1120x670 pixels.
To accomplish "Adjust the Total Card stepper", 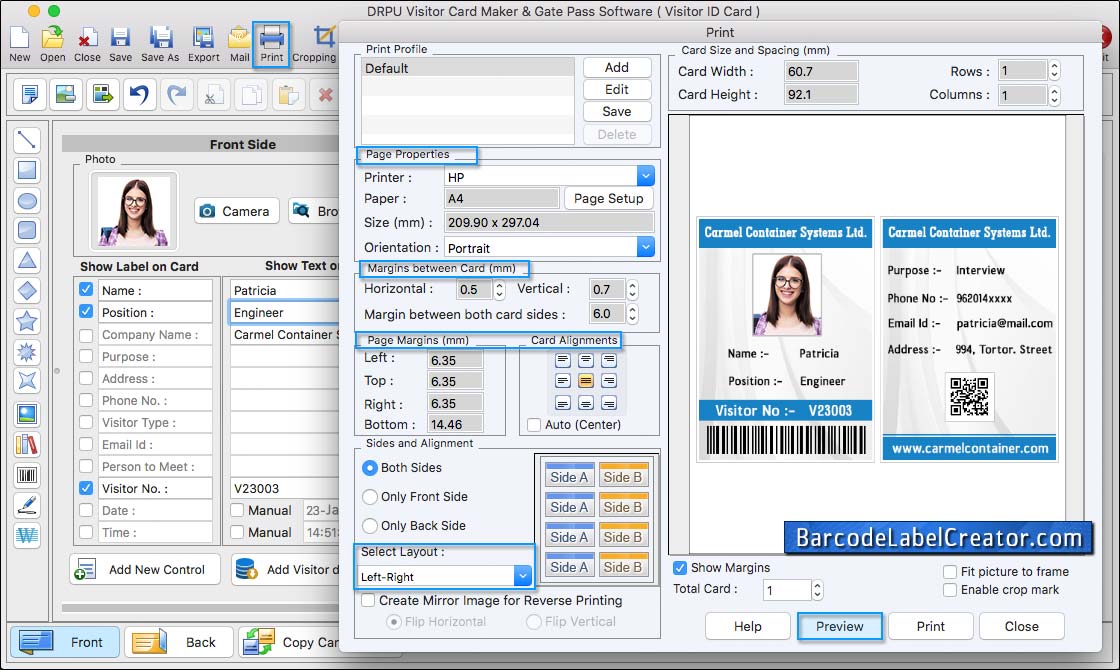I will [817, 590].
